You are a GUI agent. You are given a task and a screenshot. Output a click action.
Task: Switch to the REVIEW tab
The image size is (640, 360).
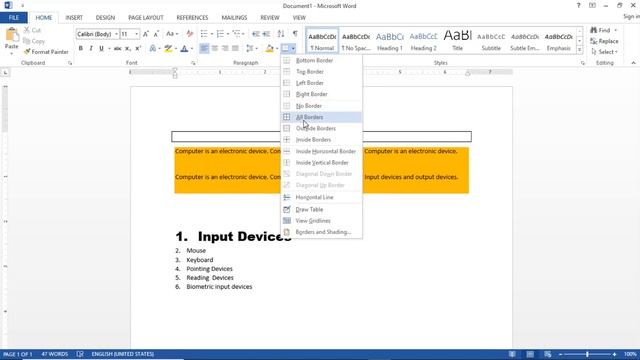point(270,18)
